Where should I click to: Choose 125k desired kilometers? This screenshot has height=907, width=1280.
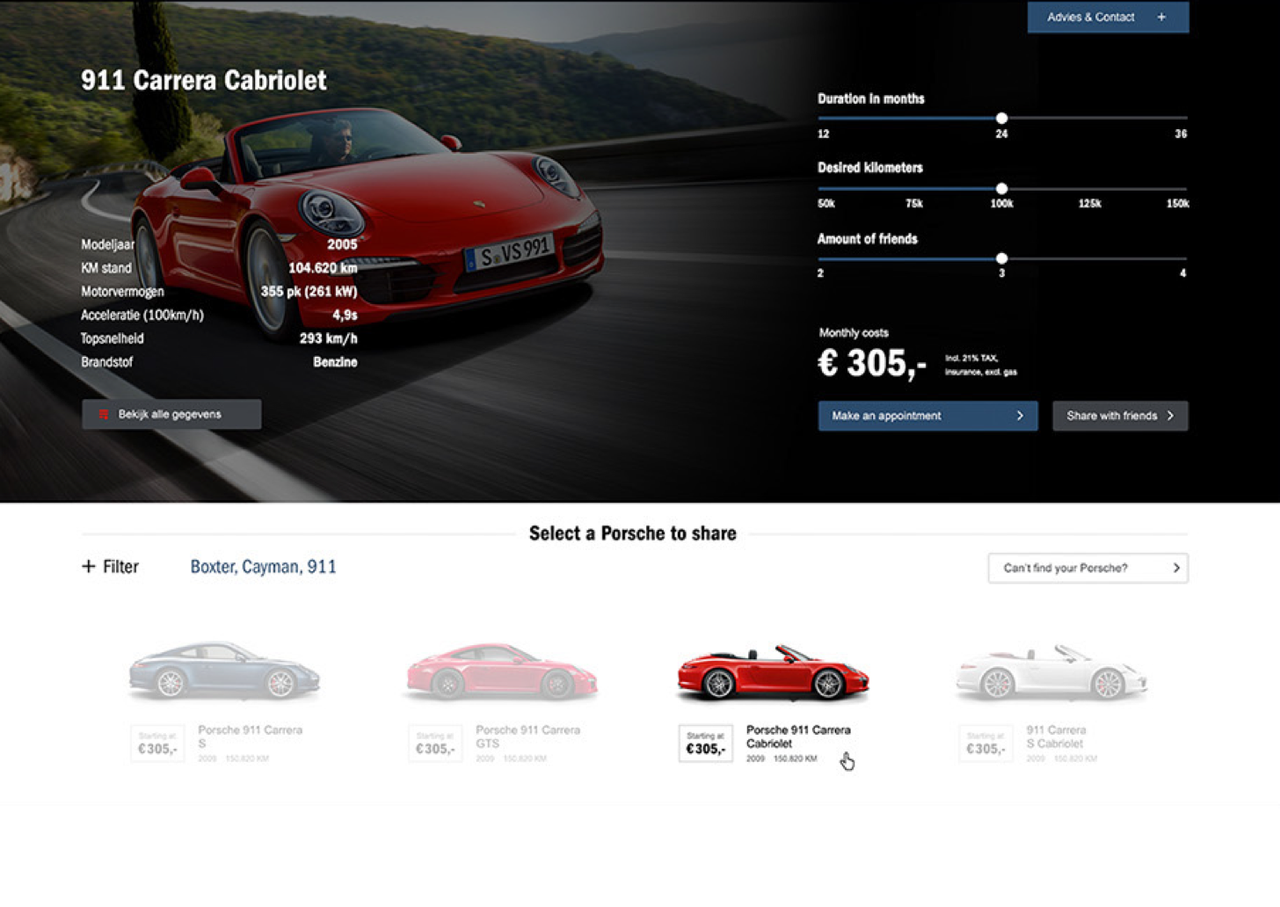click(x=1089, y=204)
